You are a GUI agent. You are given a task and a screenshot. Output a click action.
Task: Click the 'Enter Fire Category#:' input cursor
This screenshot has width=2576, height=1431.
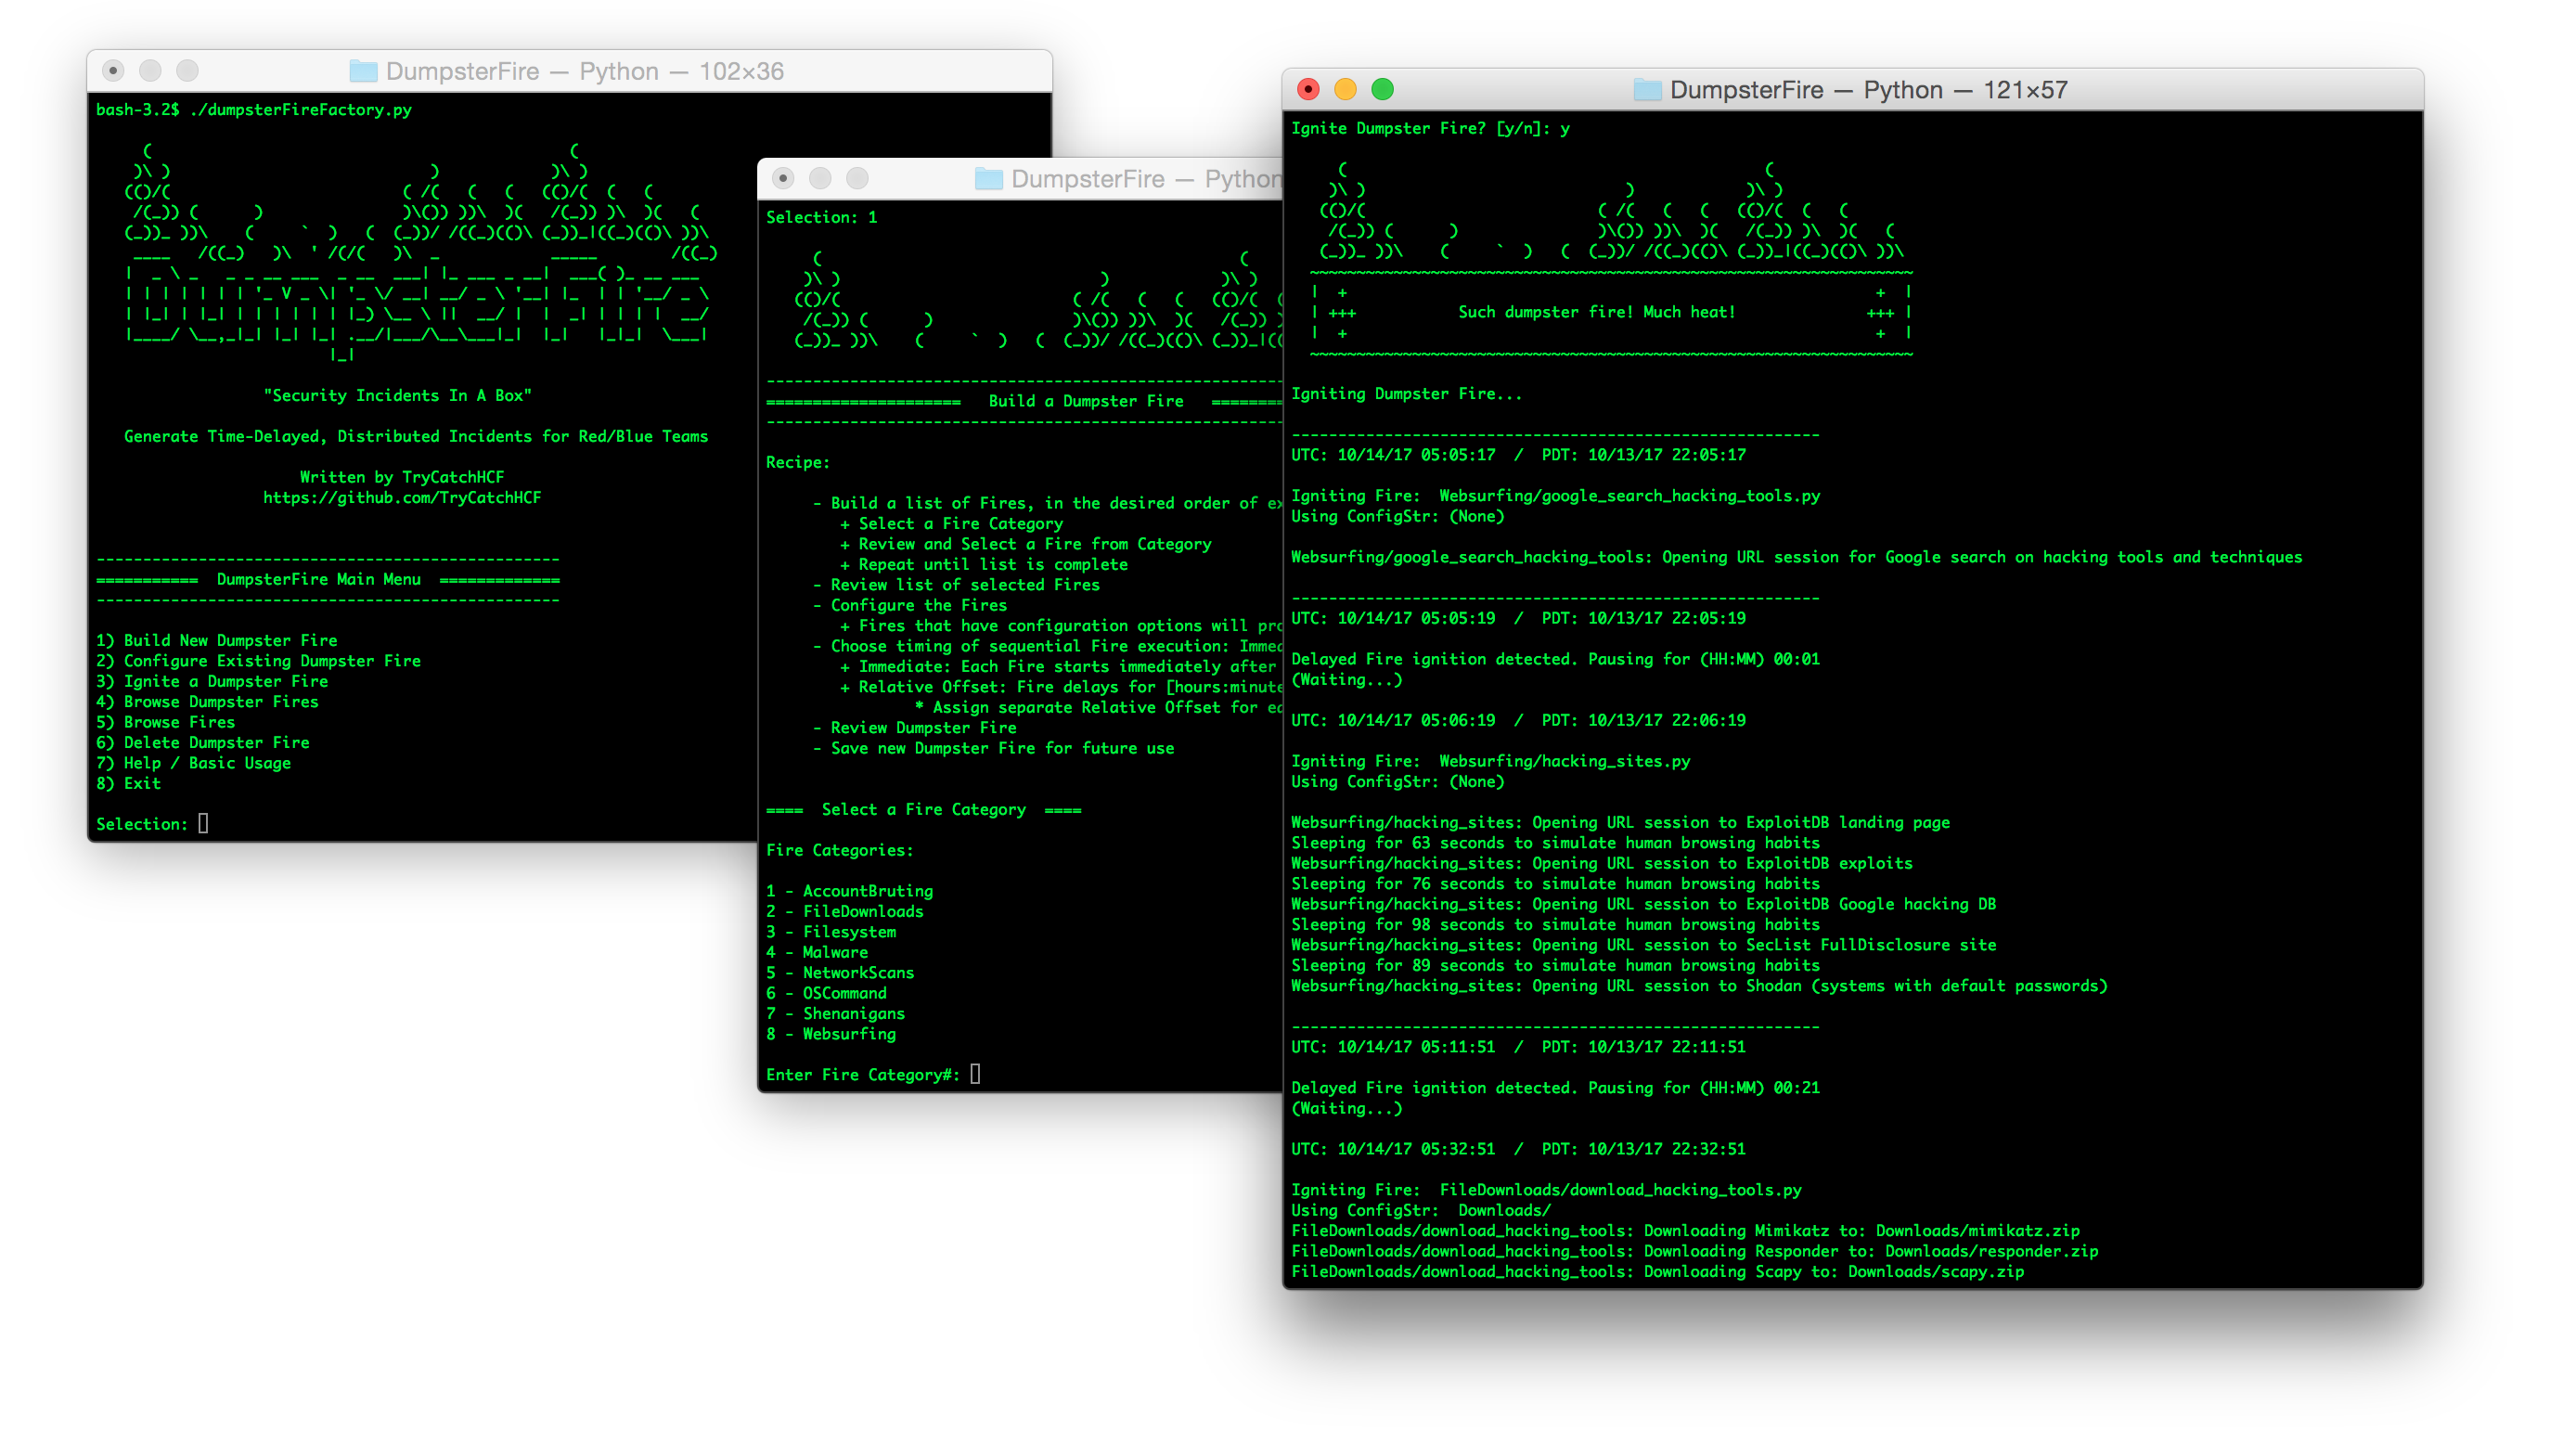(975, 1074)
